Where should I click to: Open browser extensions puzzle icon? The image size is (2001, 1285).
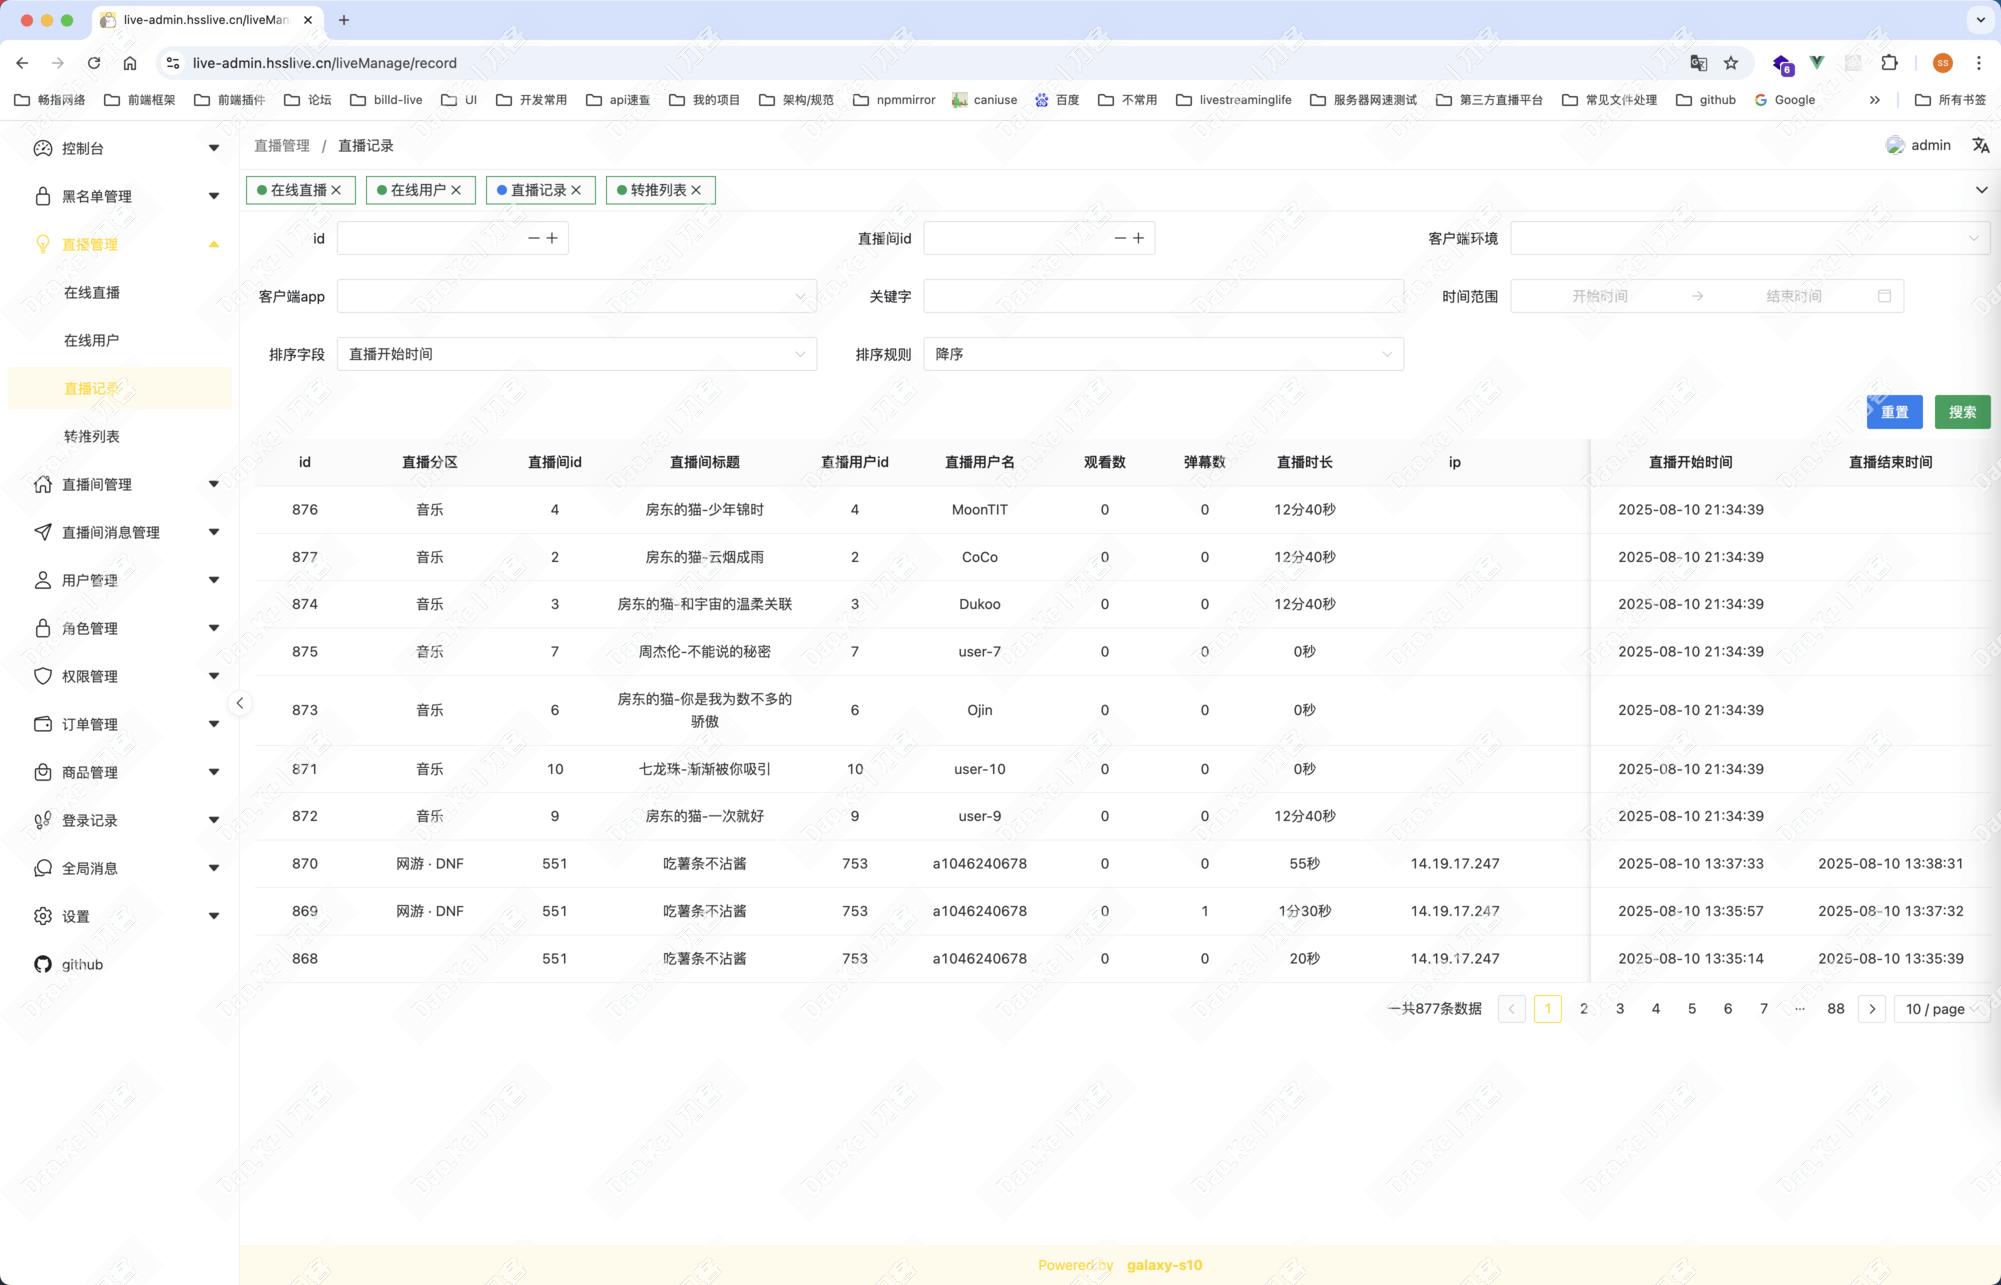[x=1889, y=63]
